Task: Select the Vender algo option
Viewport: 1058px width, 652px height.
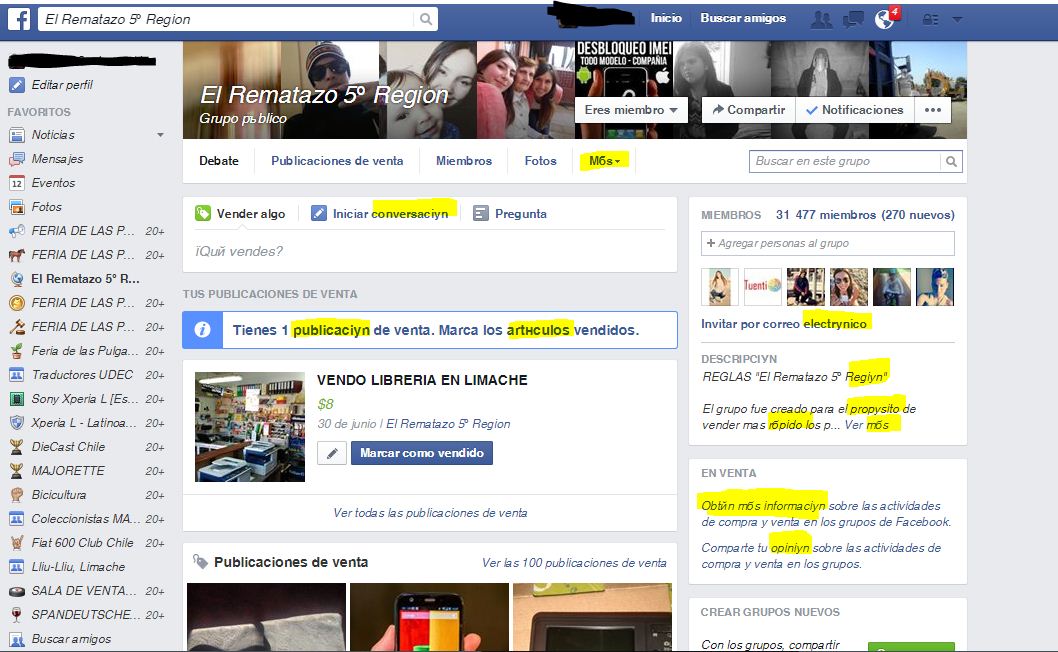Action: coord(240,214)
